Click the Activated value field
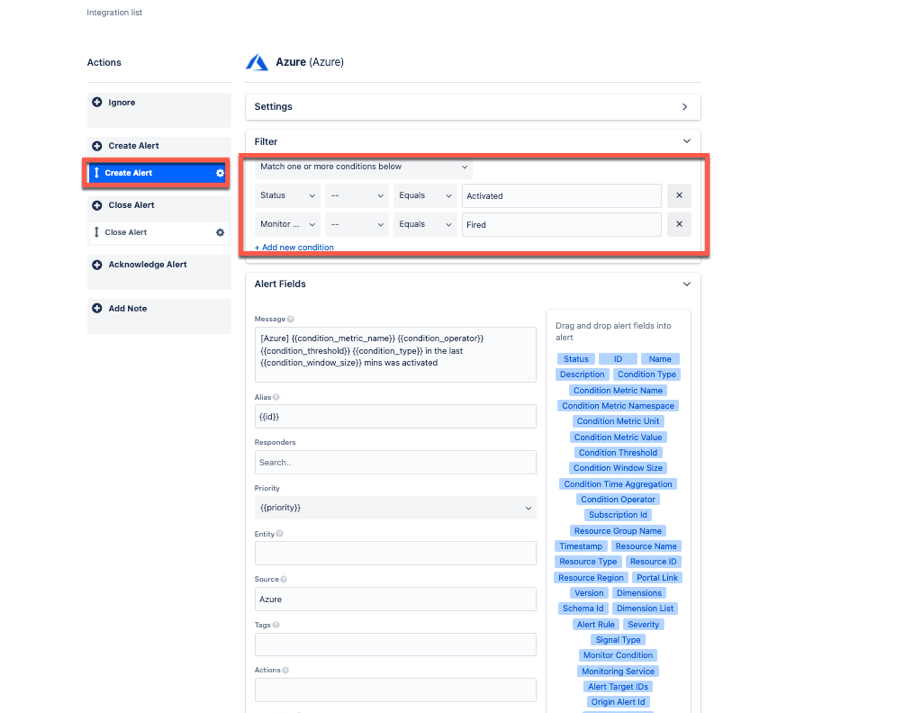Image resolution: width=922 pixels, height=713 pixels. 562,196
